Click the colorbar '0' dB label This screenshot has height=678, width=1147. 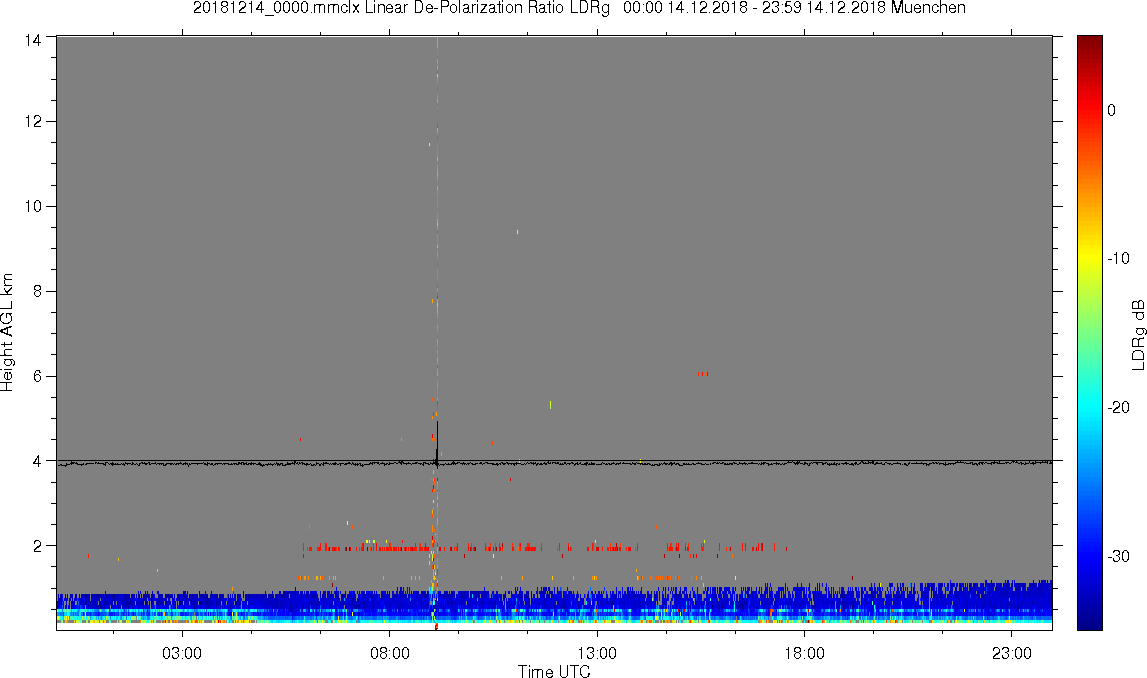tap(1111, 110)
